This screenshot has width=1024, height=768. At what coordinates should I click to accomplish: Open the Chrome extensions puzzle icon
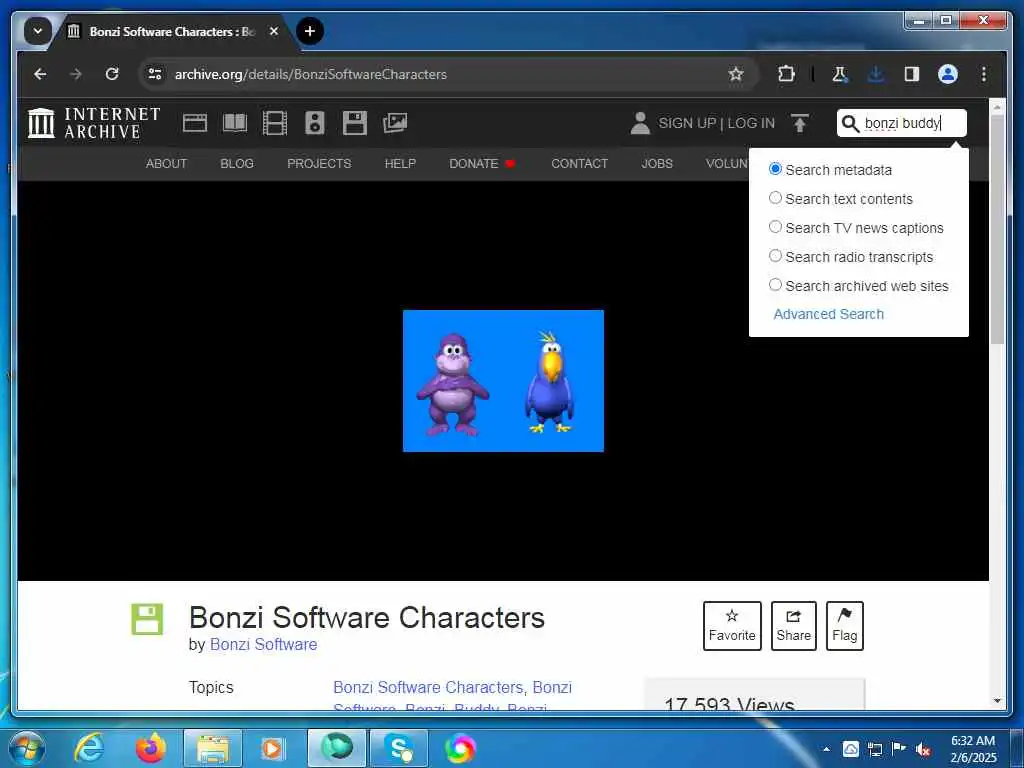click(x=786, y=74)
